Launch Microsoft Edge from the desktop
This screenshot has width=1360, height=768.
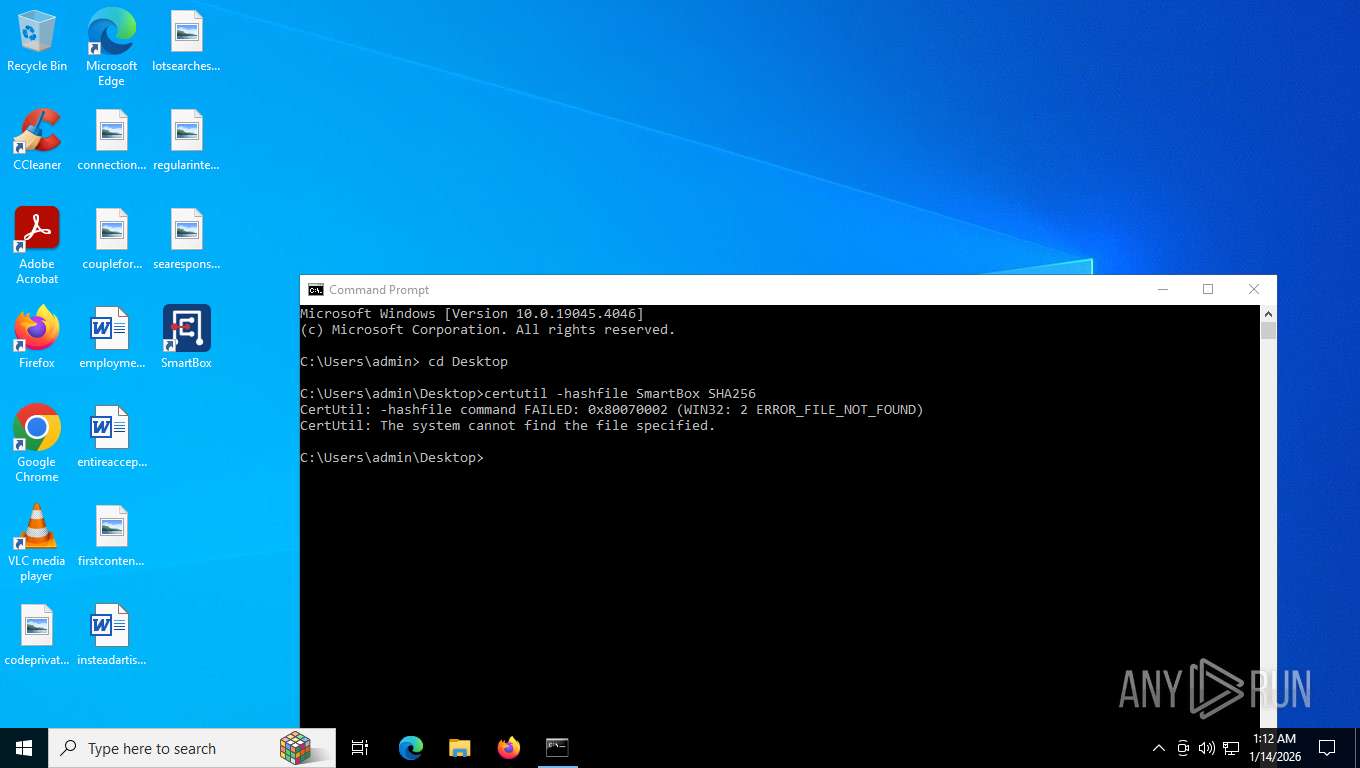coord(111,47)
